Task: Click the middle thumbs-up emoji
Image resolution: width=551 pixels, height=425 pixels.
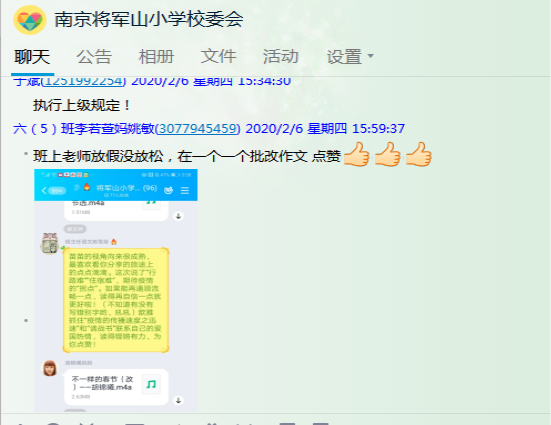Action: [x=388, y=154]
